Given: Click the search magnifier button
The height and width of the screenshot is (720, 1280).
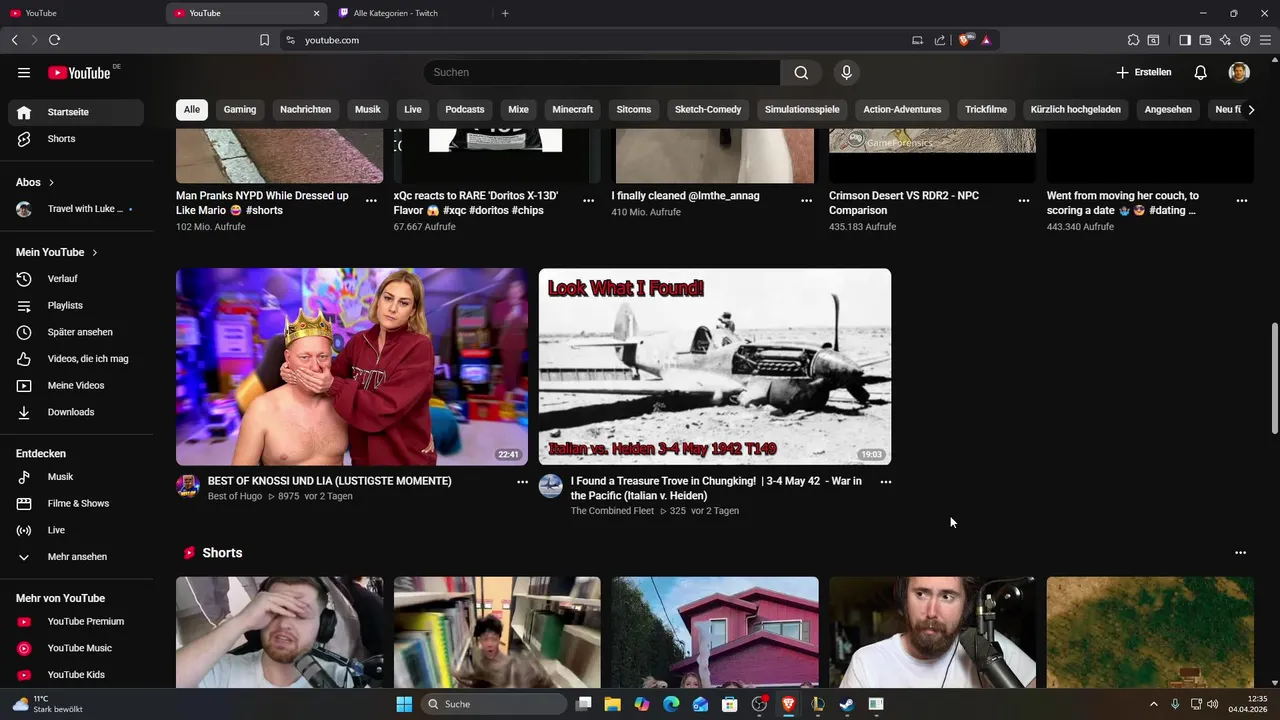Looking at the screenshot, I should click(801, 72).
